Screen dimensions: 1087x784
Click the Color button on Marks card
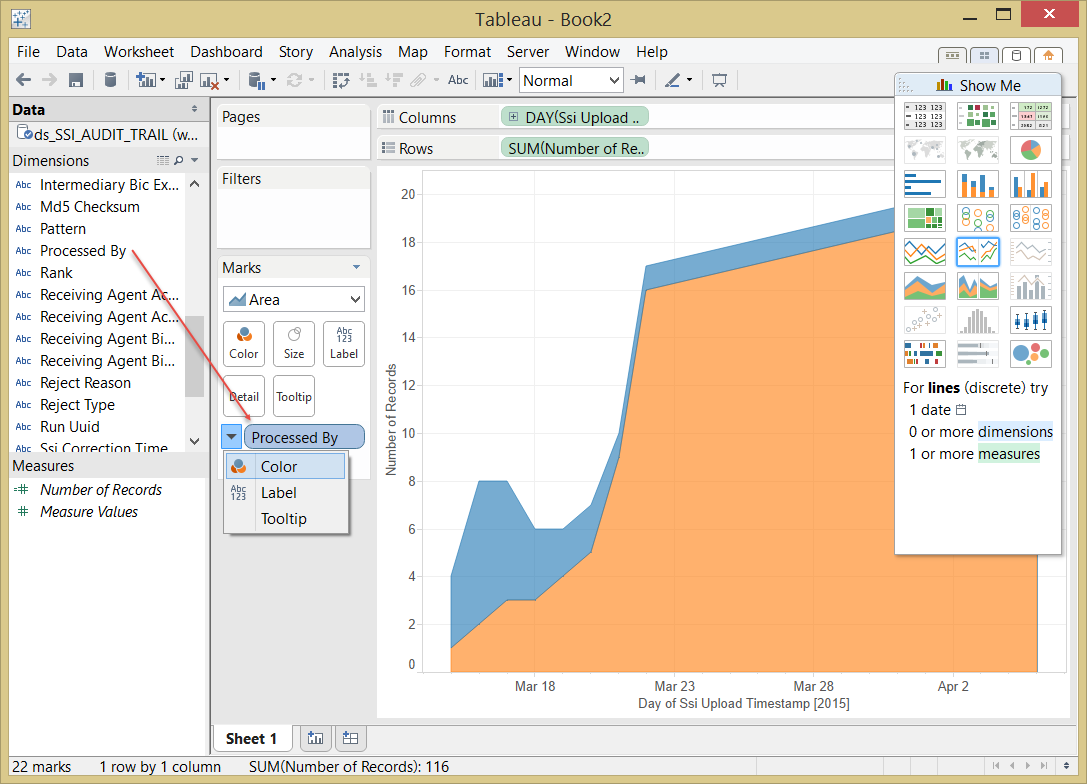(x=244, y=344)
